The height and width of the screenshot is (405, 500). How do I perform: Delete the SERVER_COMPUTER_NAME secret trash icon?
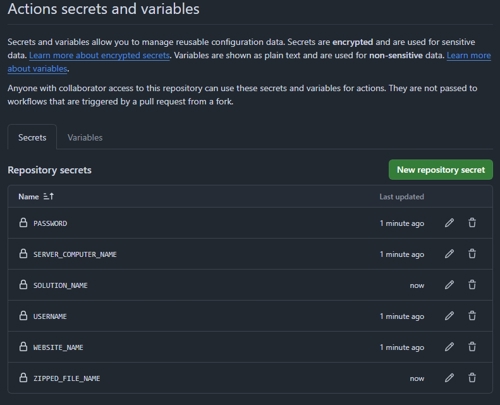point(472,254)
